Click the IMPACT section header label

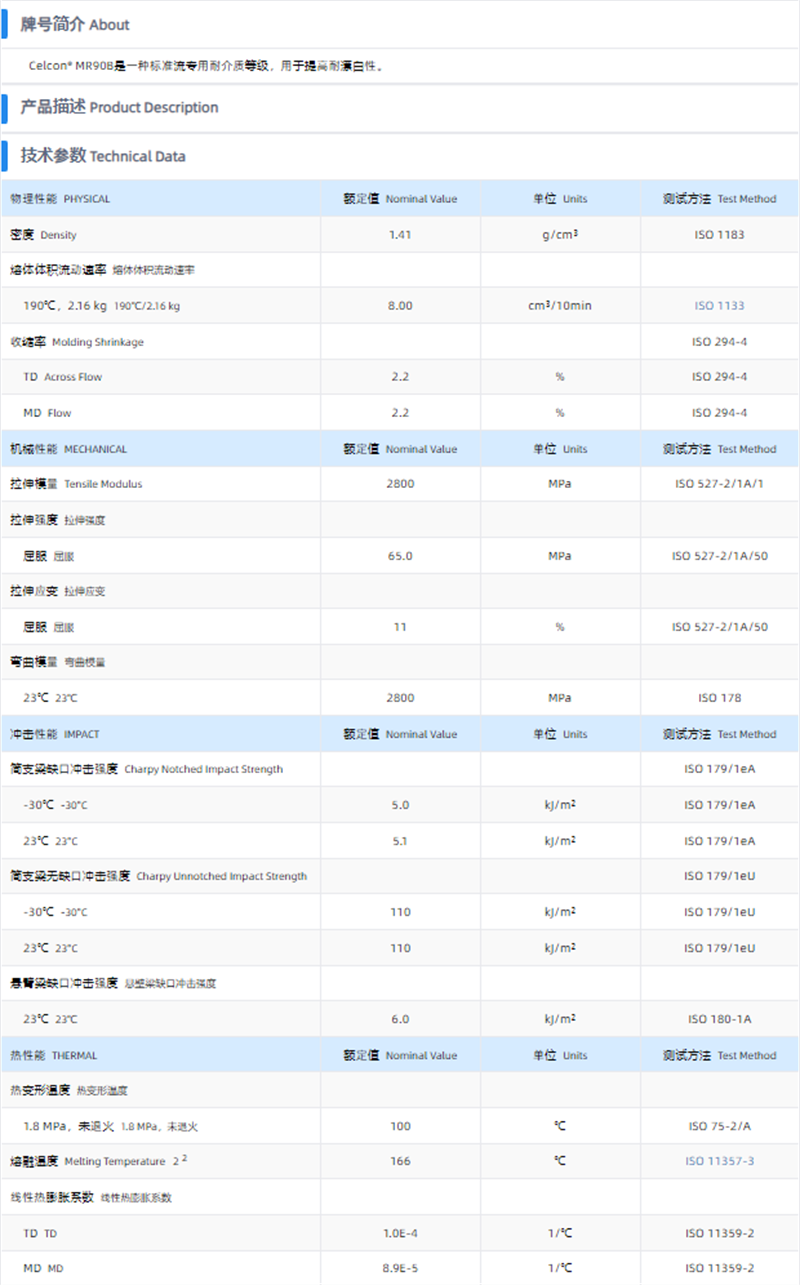[x=55, y=734]
